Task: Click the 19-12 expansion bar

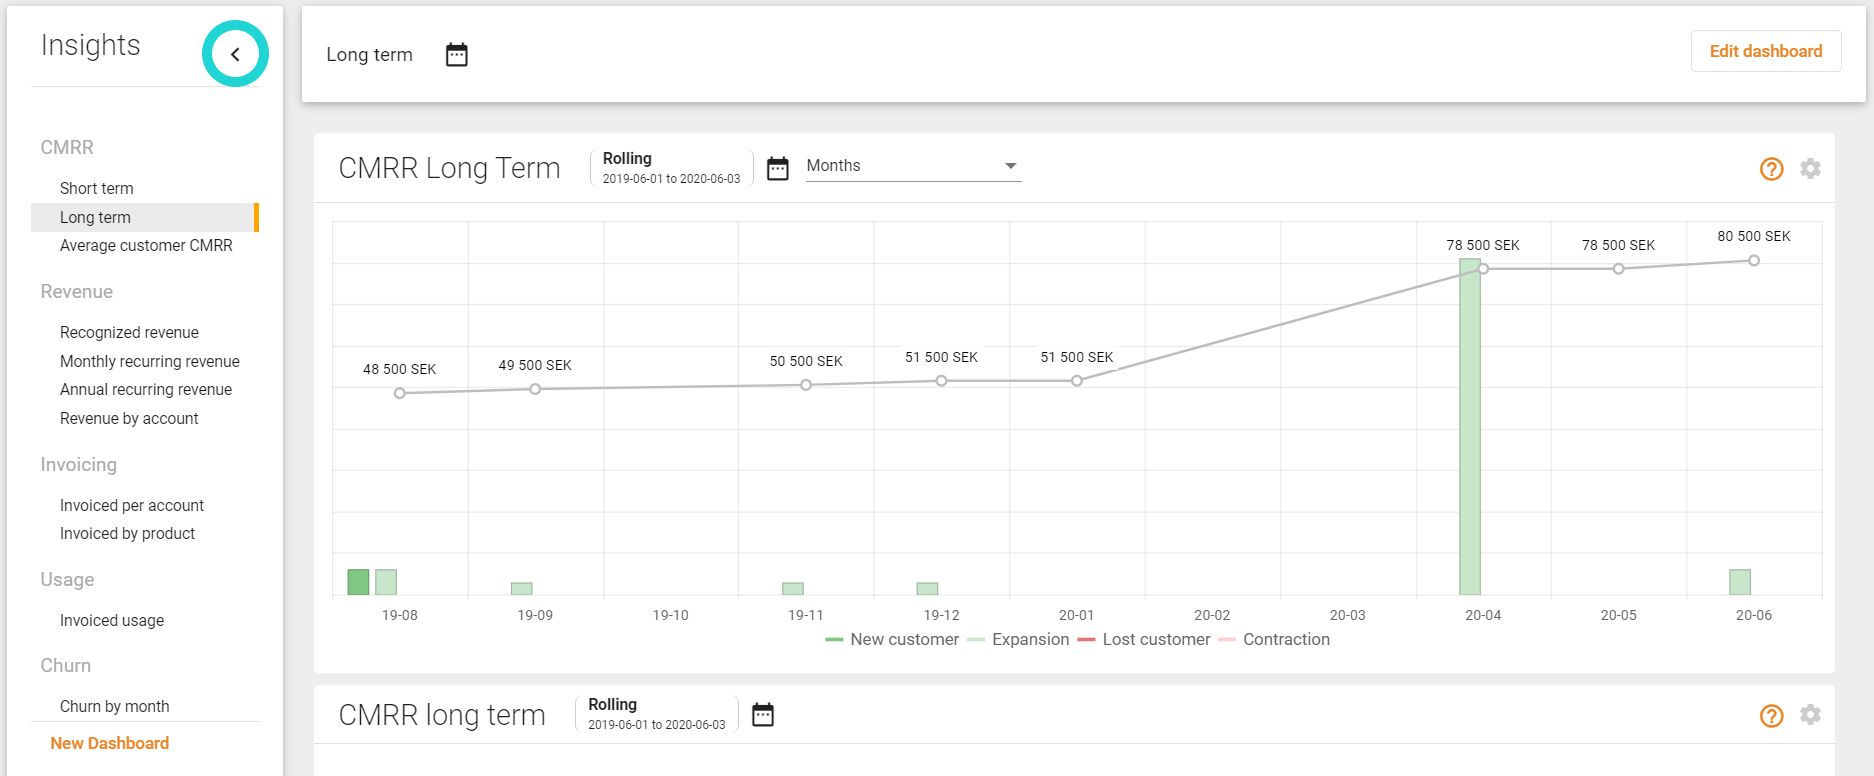Action: click(927, 589)
